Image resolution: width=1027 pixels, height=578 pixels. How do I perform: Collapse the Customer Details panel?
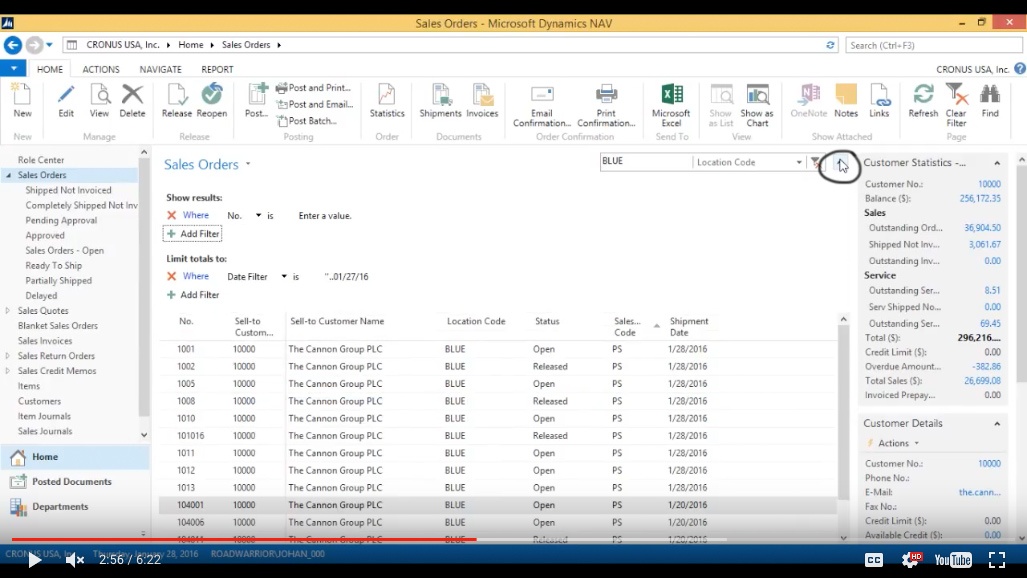point(997,423)
